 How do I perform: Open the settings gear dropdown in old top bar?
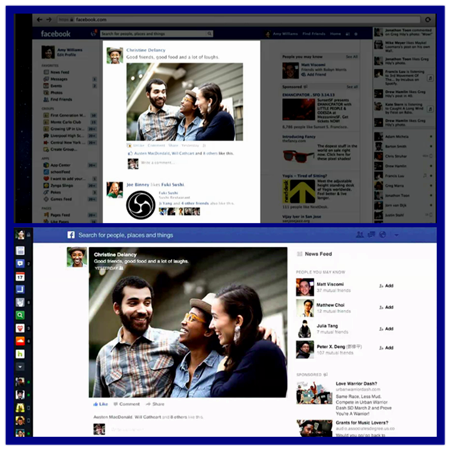click(x=356, y=34)
